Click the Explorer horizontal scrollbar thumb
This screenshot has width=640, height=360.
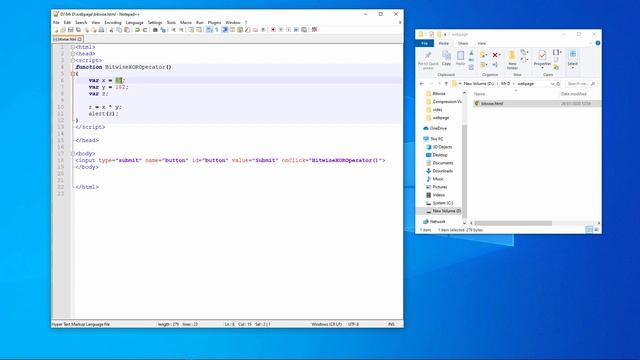pos(513,223)
